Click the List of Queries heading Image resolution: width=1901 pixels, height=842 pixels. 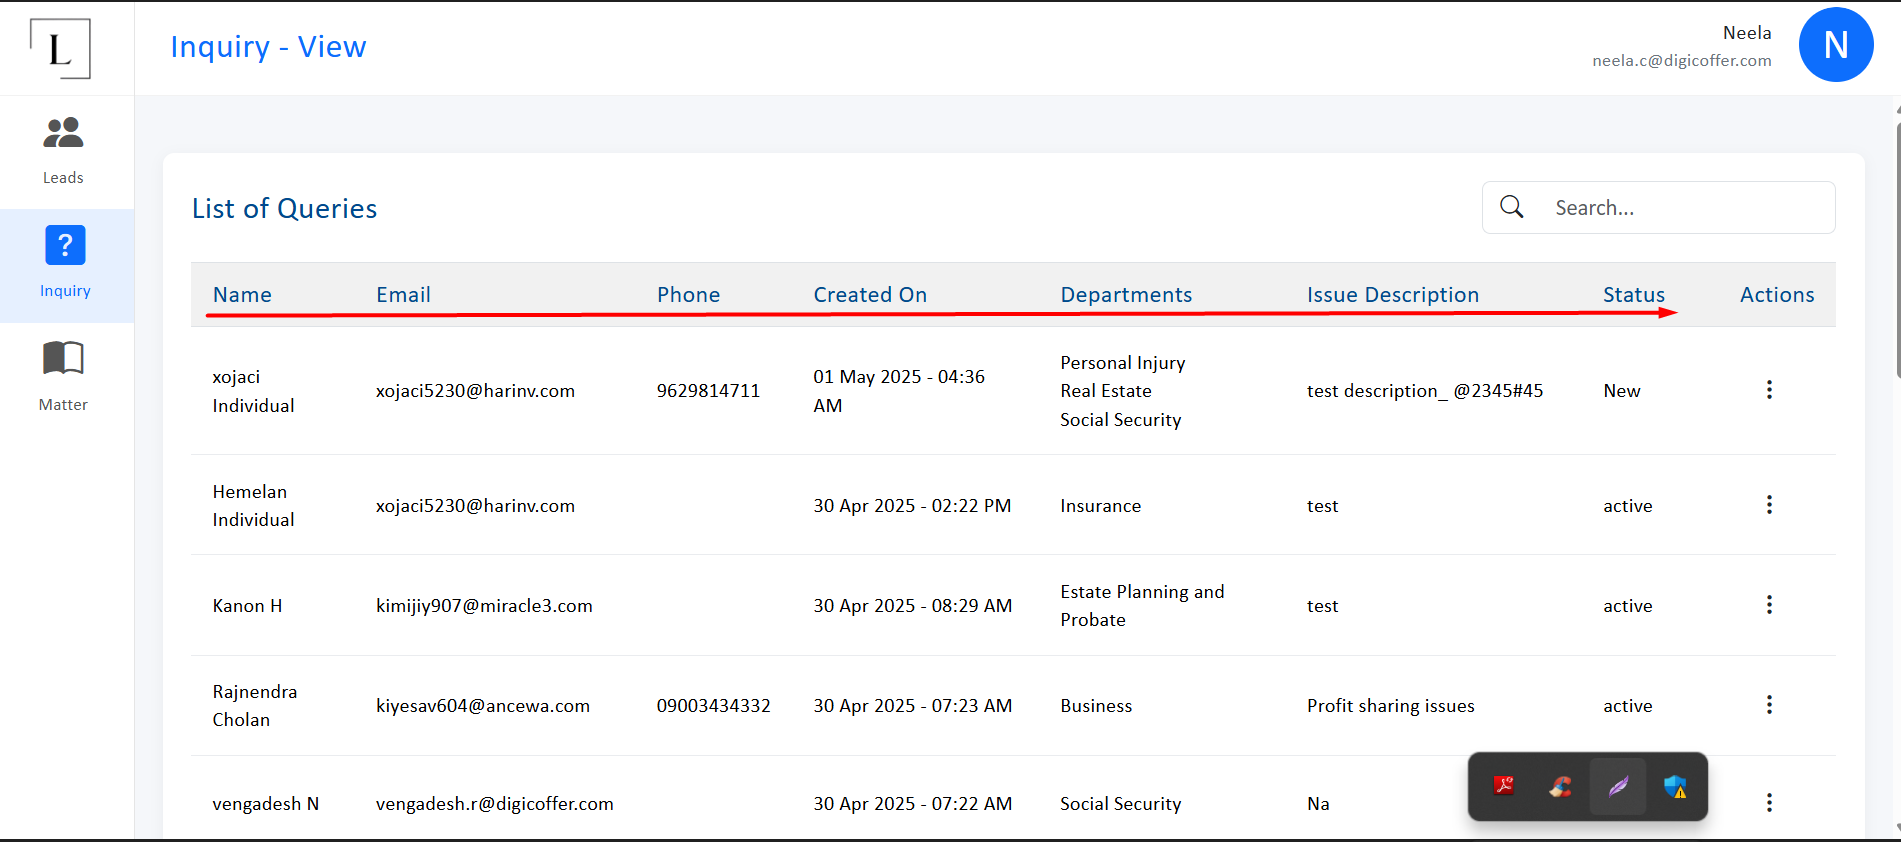(x=284, y=208)
